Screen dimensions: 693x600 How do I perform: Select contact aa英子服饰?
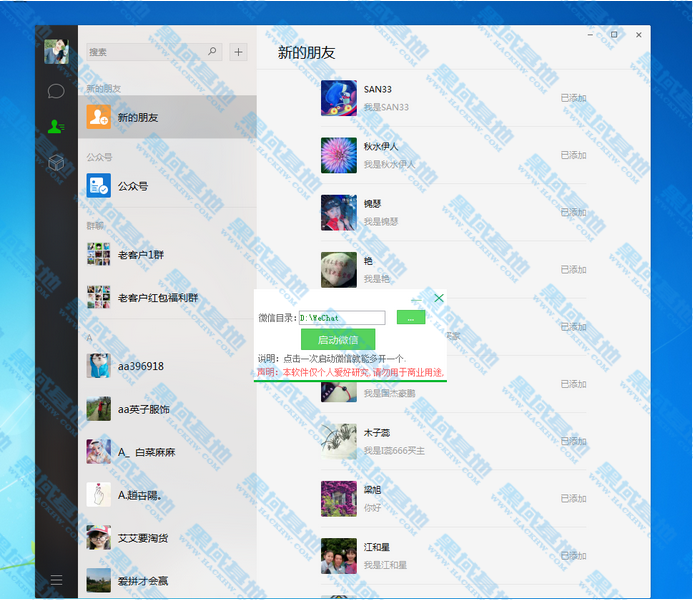[x=167, y=409]
